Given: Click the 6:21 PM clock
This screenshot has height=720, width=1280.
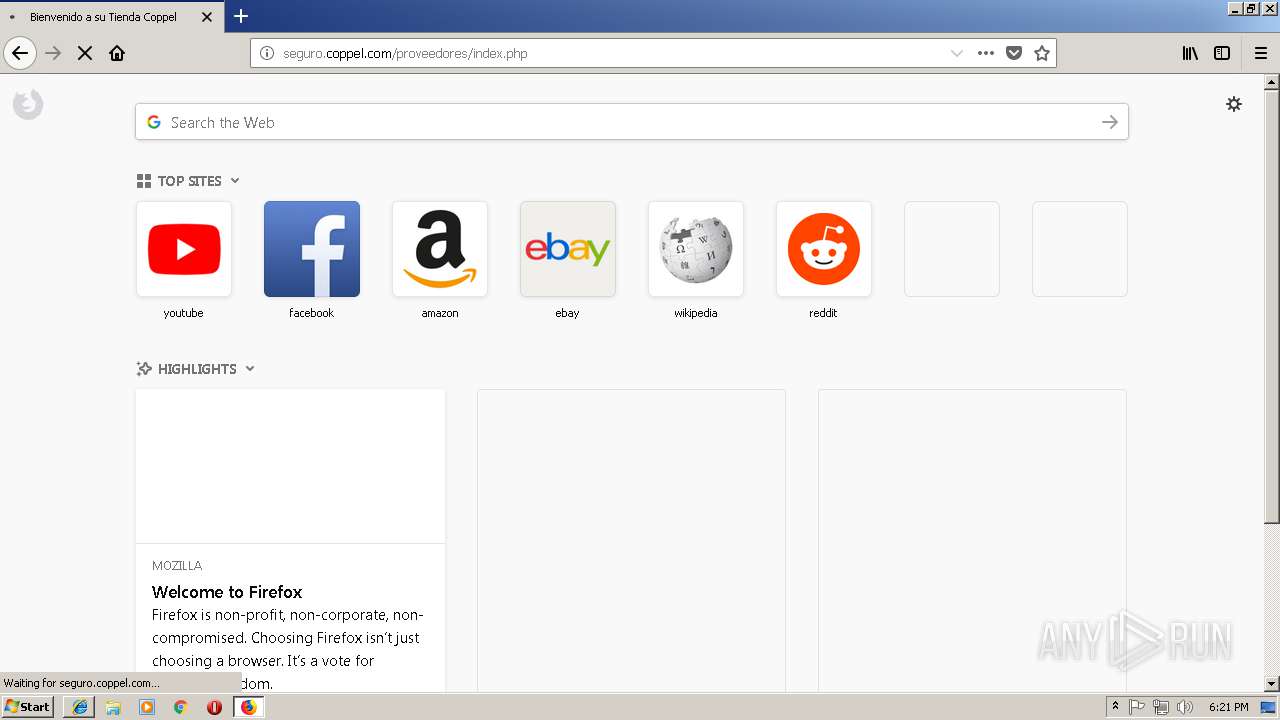Looking at the screenshot, I should tap(1228, 707).
